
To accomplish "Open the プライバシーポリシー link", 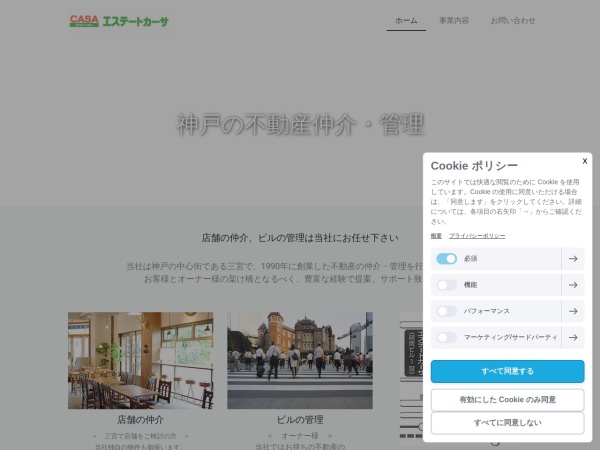I will coord(477,236).
